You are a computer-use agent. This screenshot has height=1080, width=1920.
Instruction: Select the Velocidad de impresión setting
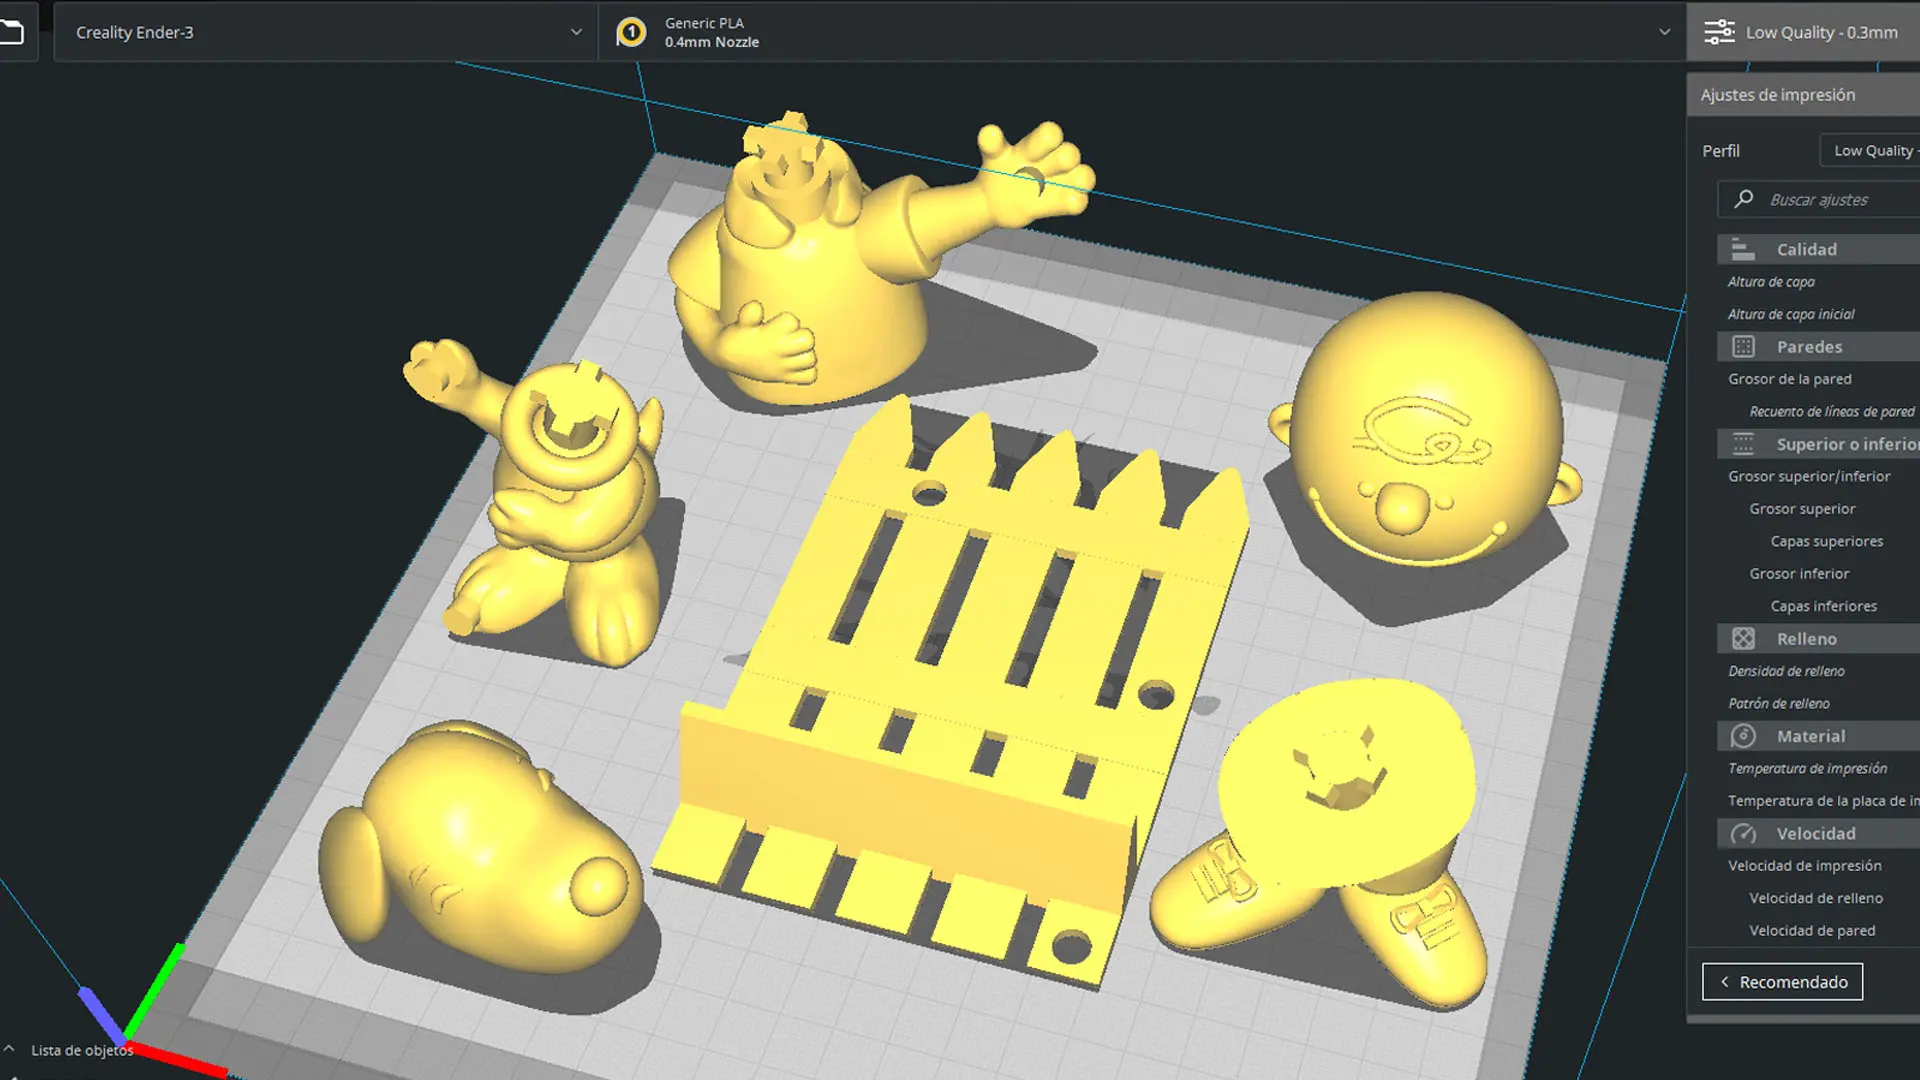1805,866
